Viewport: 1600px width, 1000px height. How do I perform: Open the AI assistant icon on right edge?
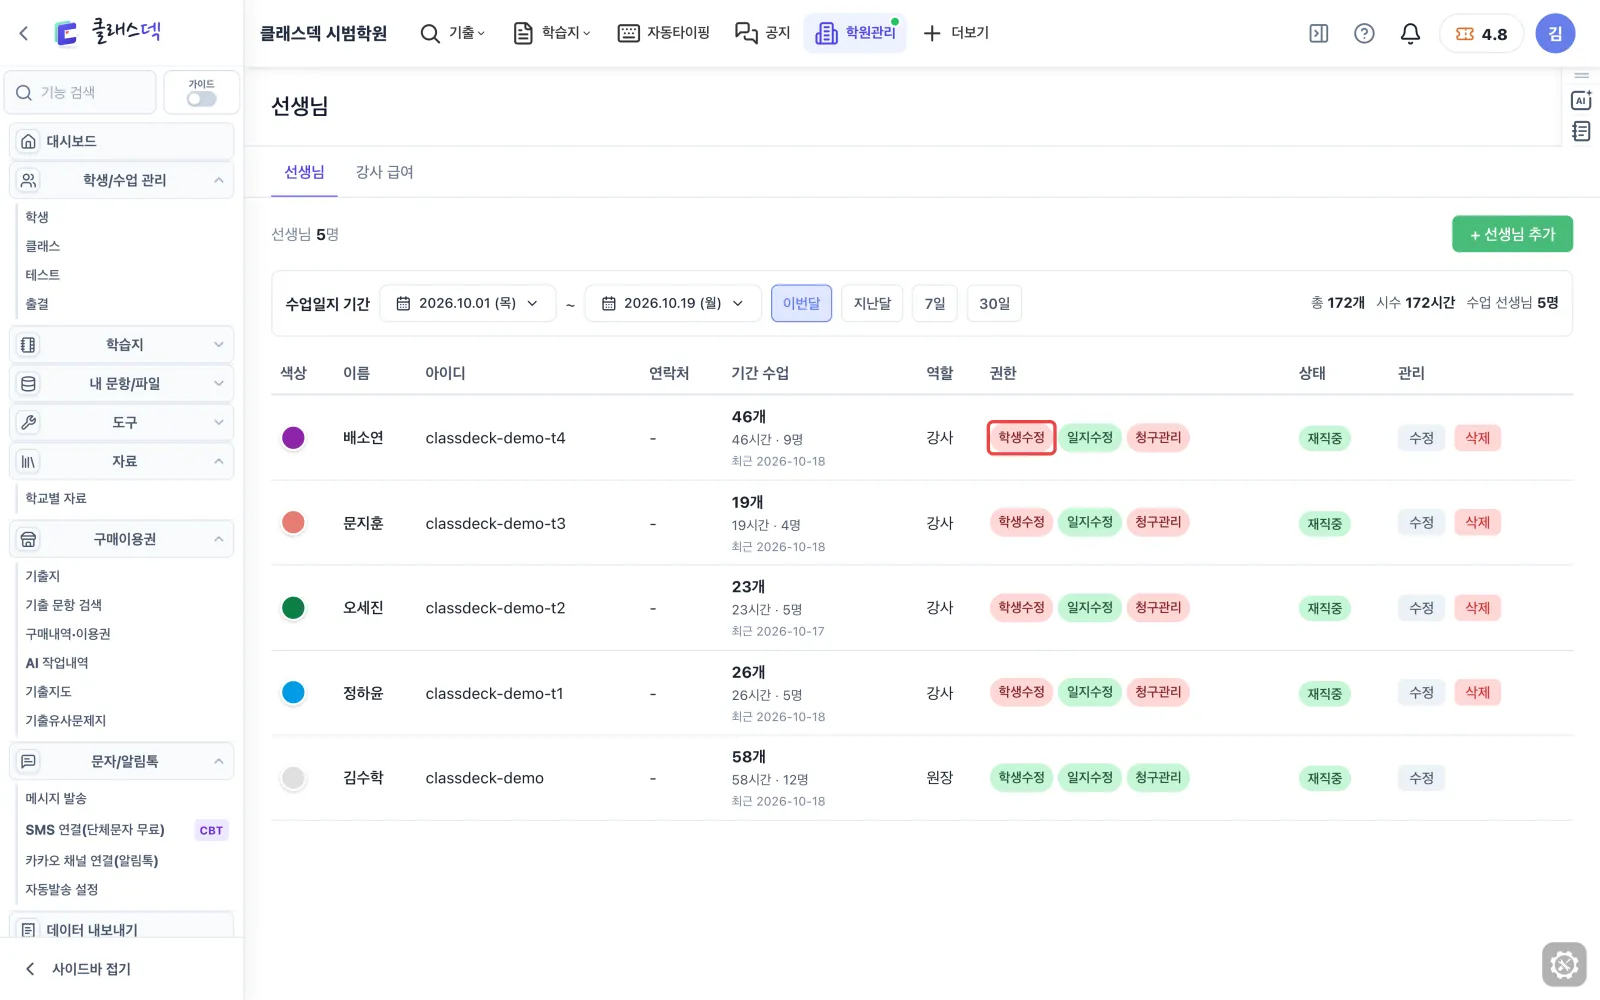1581,100
